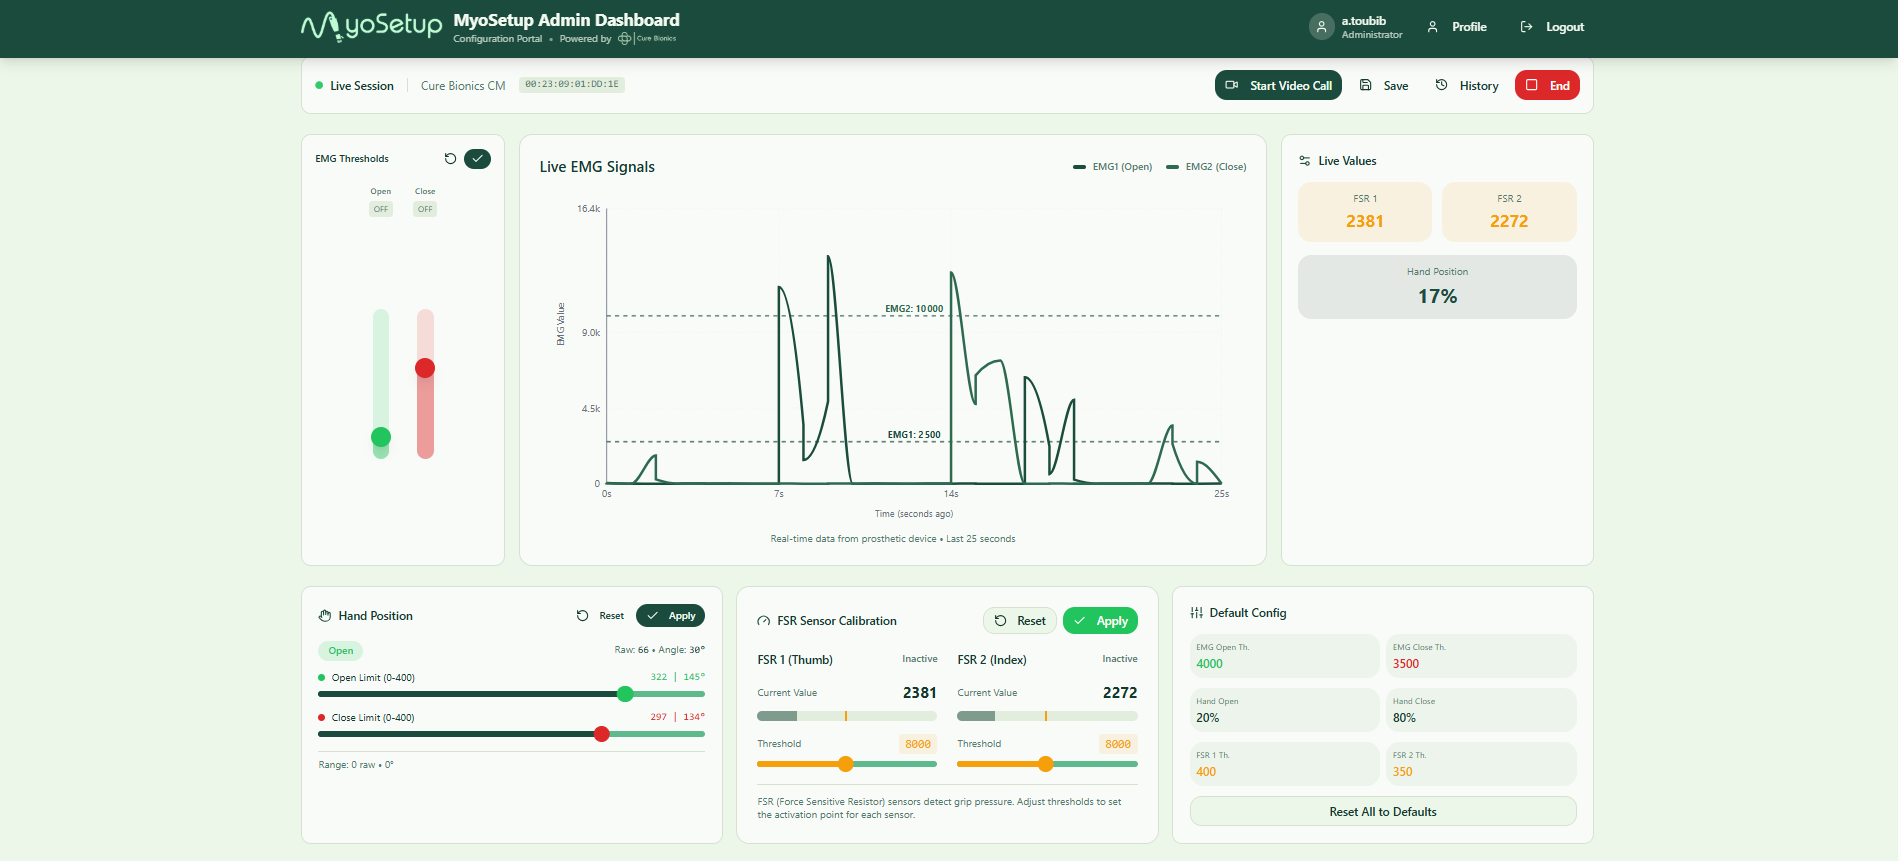Confirm EMG Thresholds with the checkmark button

point(477,158)
